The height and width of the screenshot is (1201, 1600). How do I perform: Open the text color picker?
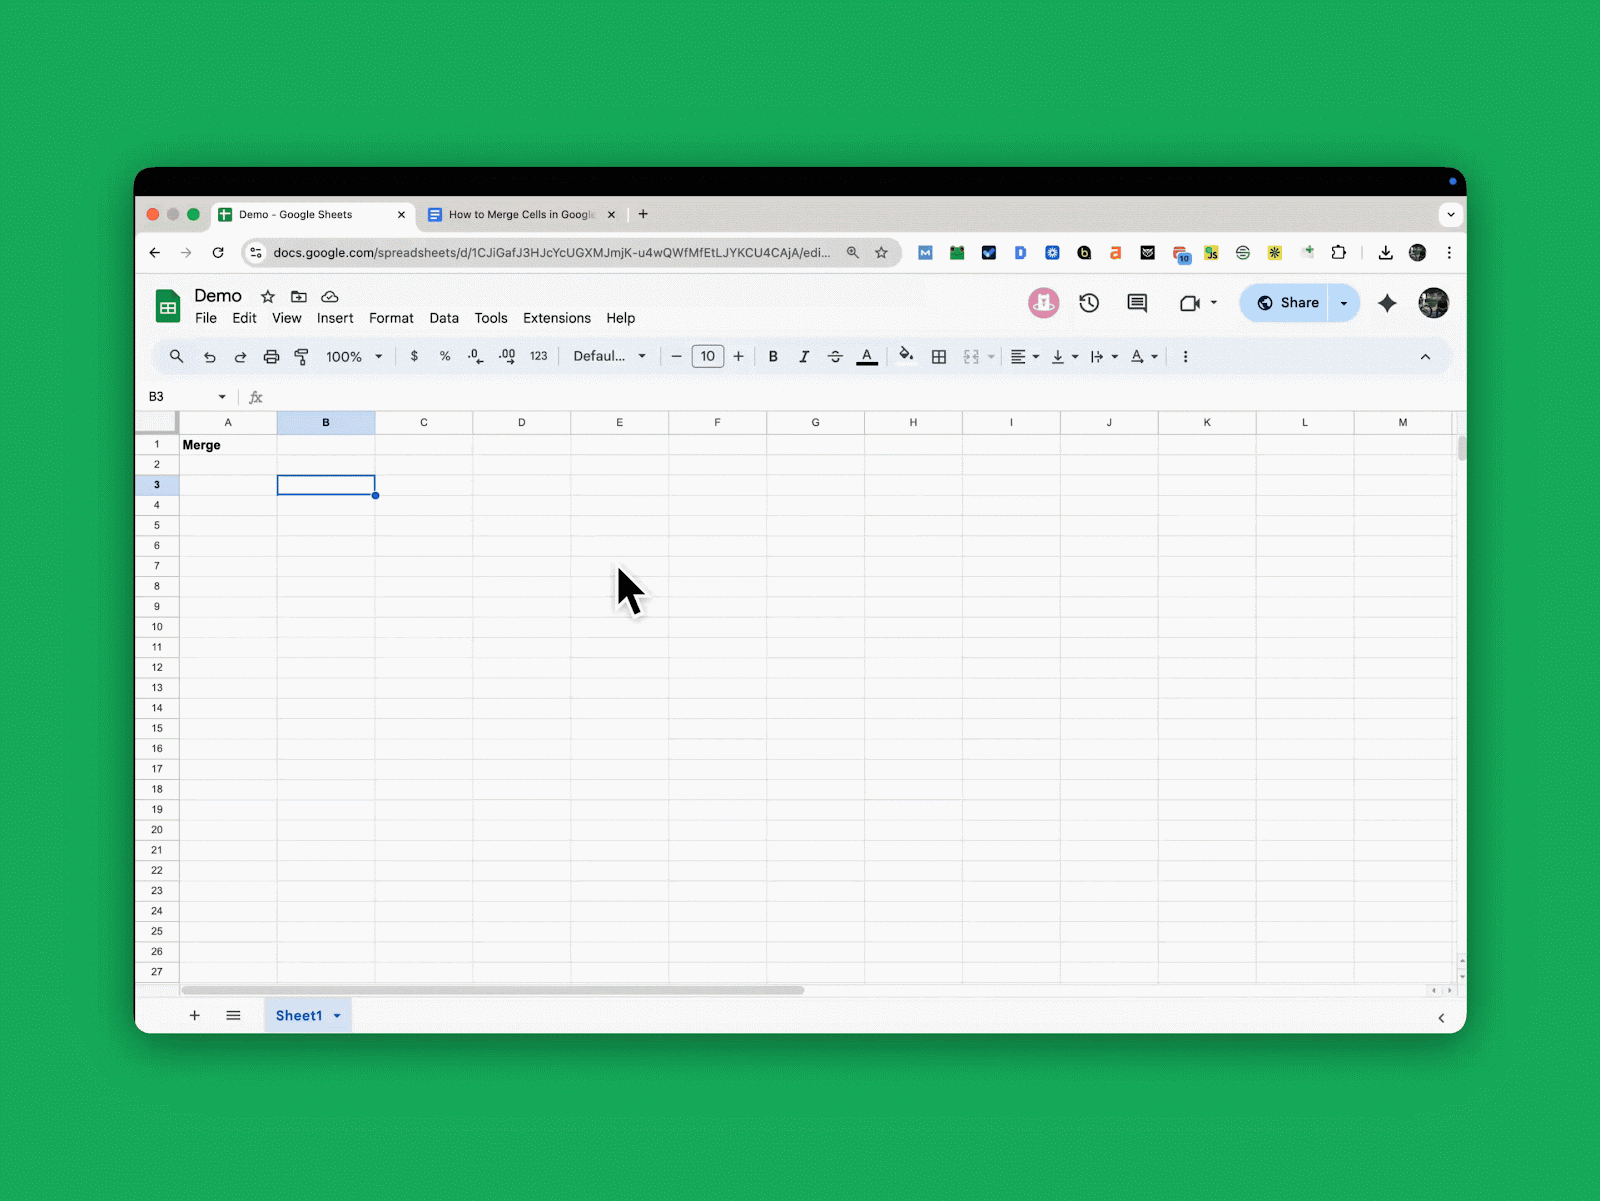coord(866,356)
